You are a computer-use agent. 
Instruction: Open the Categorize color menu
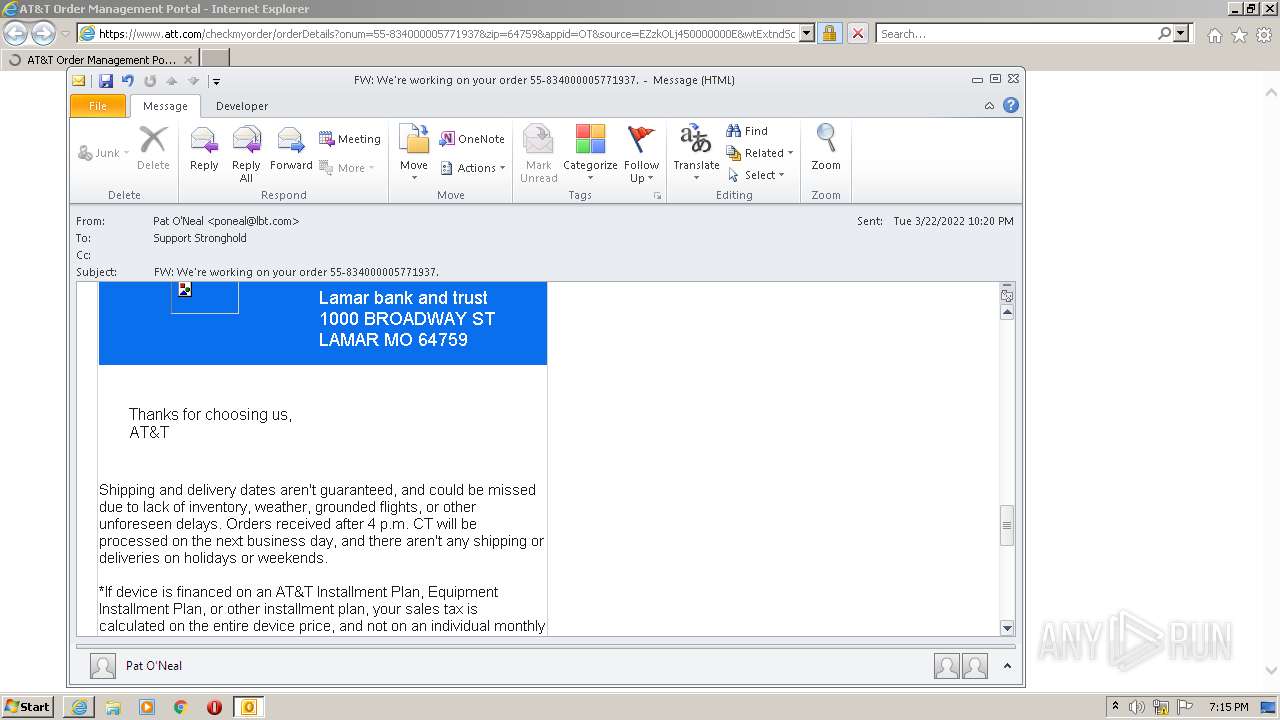(590, 152)
